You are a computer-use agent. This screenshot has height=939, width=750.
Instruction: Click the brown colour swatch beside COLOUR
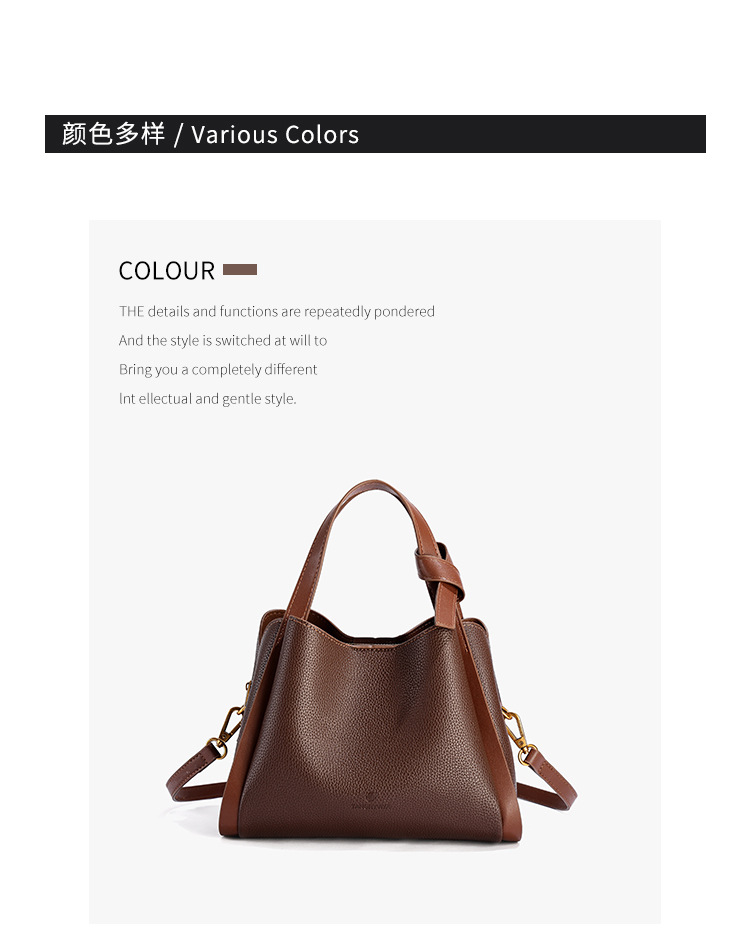[240, 269]
